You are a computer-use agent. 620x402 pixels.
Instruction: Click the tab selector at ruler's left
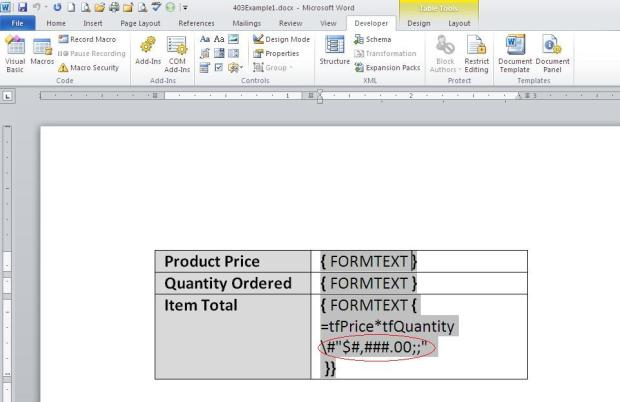(x=8, y=96)
